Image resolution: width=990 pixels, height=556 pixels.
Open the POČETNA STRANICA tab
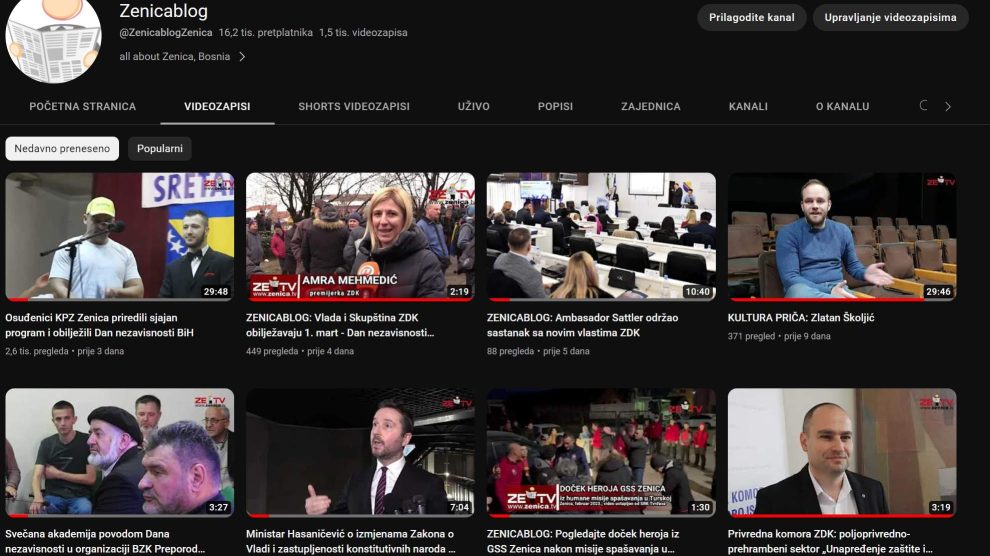coord(83,106)
